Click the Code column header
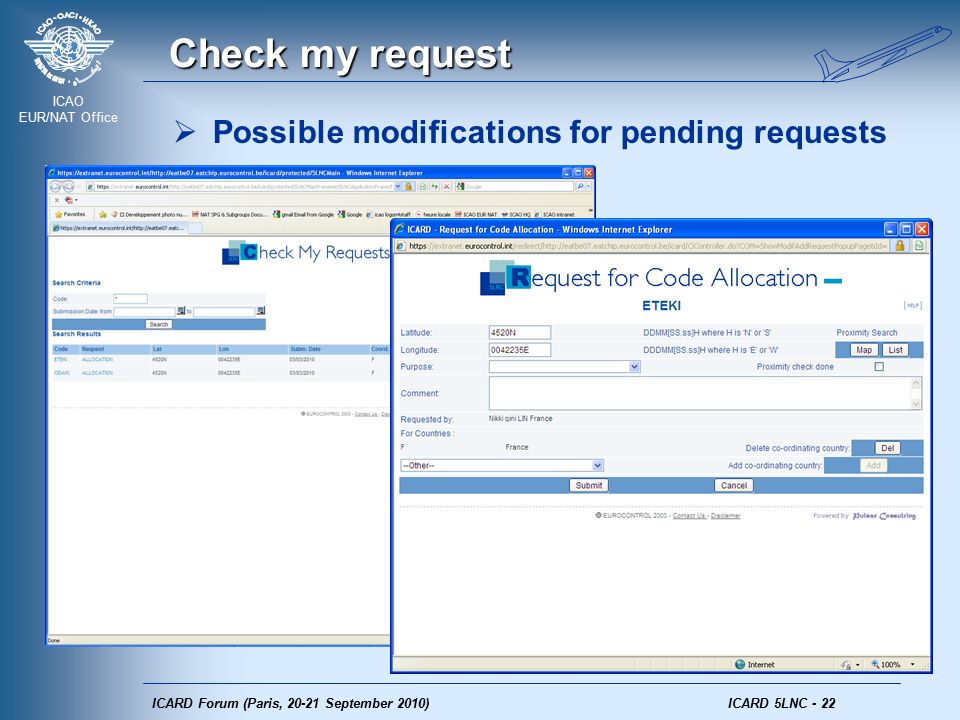Viewport: 960px width, 720px height. (61, 349)
